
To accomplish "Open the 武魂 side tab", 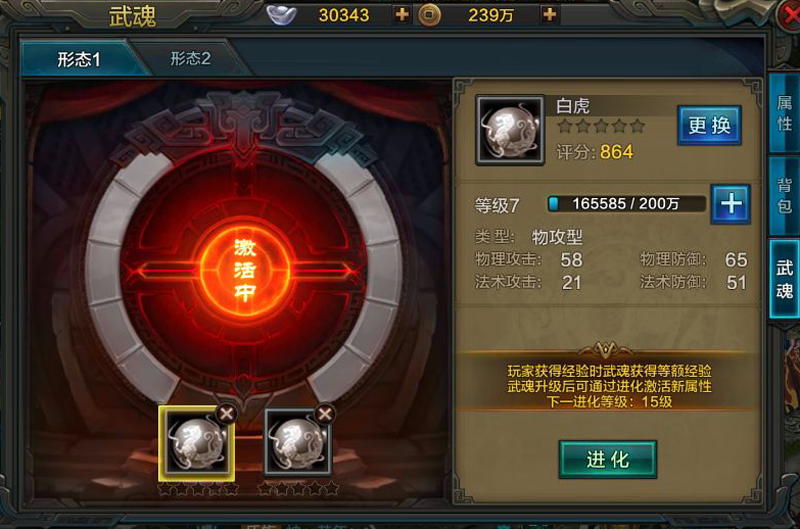I will click(x=784, y=279).
